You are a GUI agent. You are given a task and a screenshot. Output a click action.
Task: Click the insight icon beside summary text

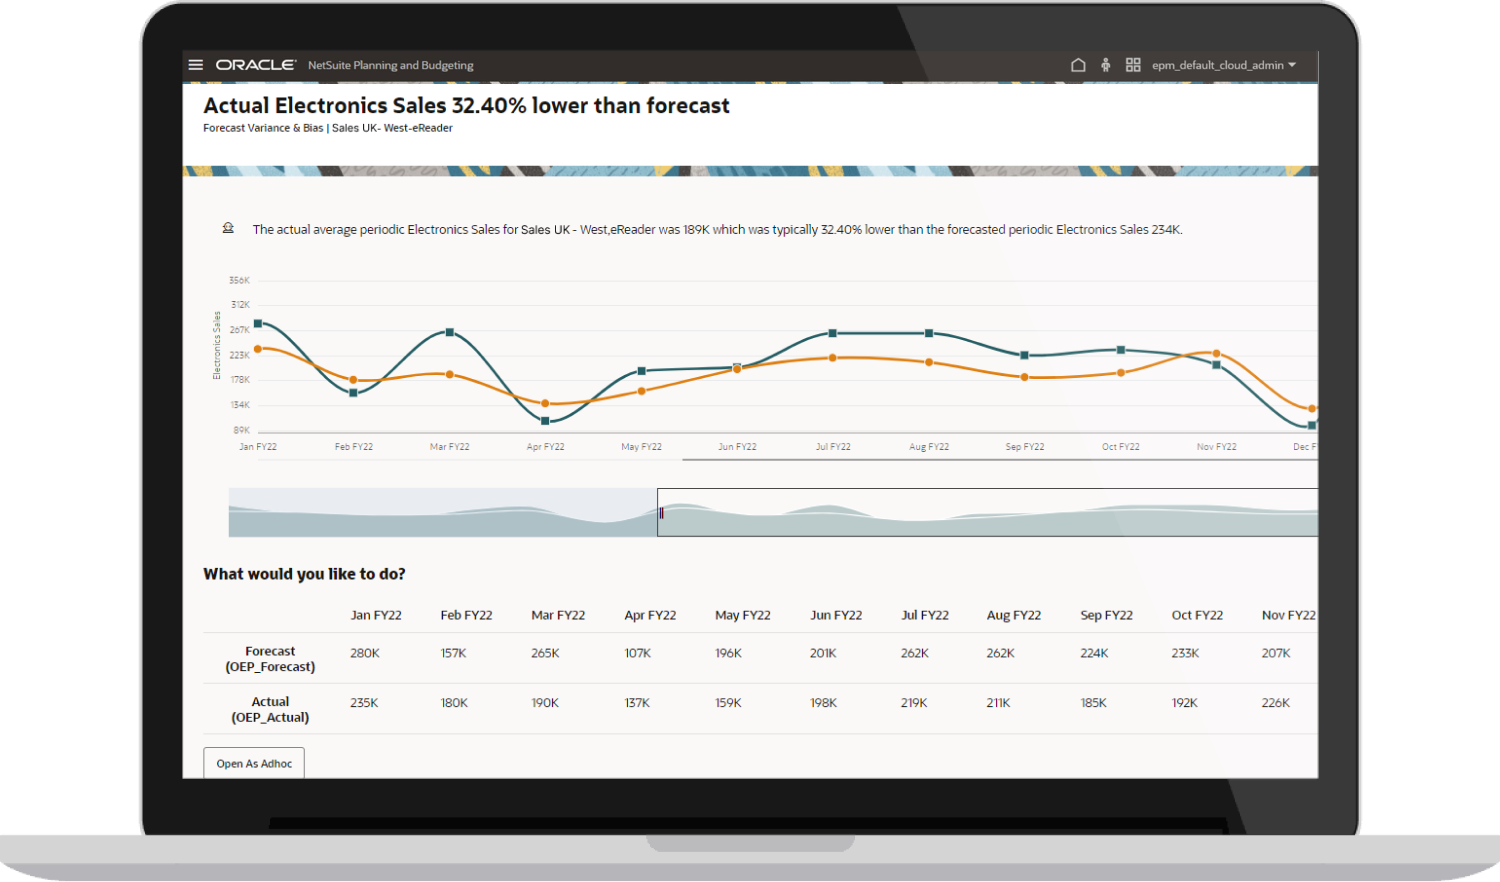click(x=228, y=228)
